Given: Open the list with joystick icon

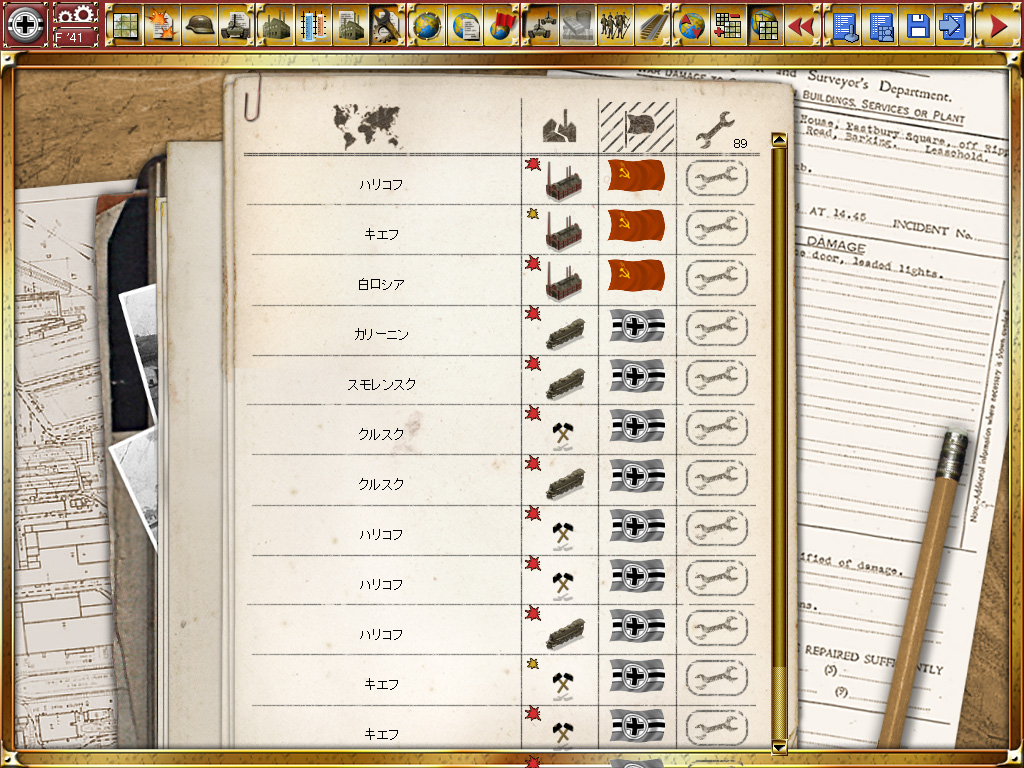Looking at the screenshot, I should point(844,25).
